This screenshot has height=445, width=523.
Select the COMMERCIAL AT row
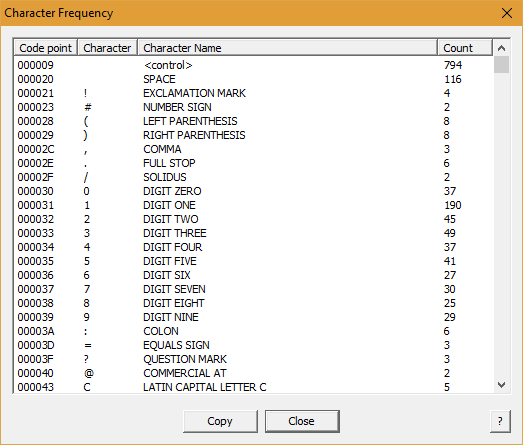253,373
